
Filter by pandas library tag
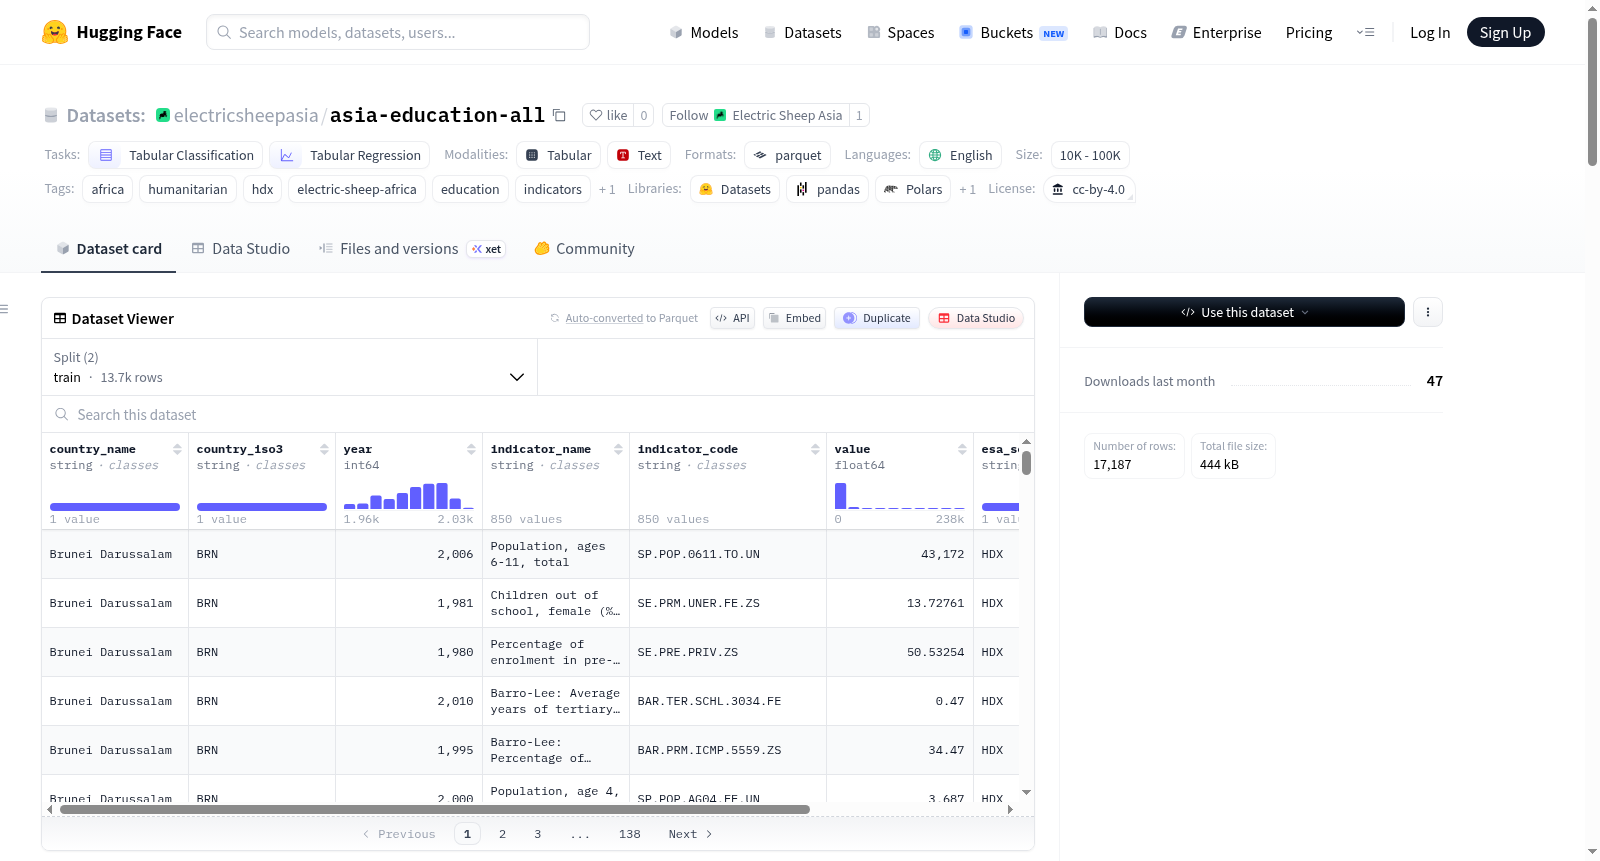[827, 189]
